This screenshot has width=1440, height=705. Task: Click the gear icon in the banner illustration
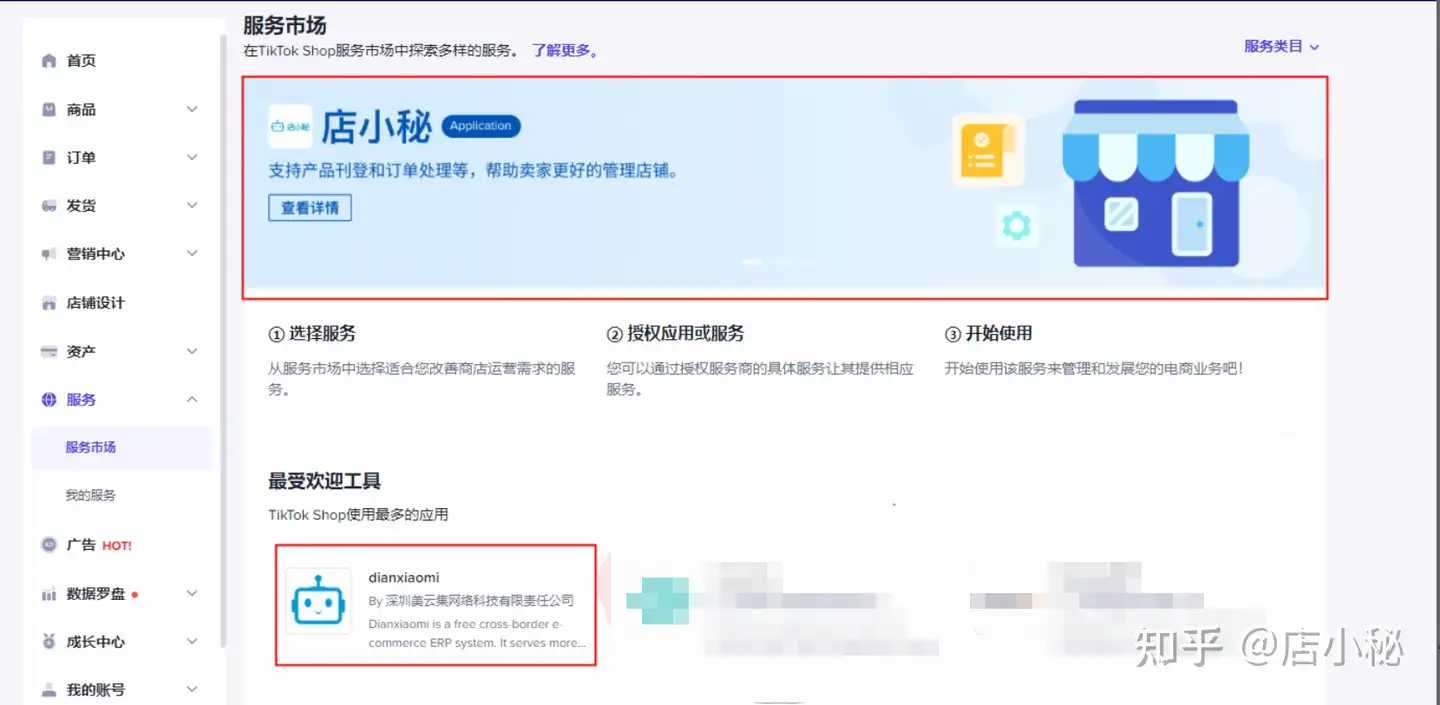(1017, 225)
